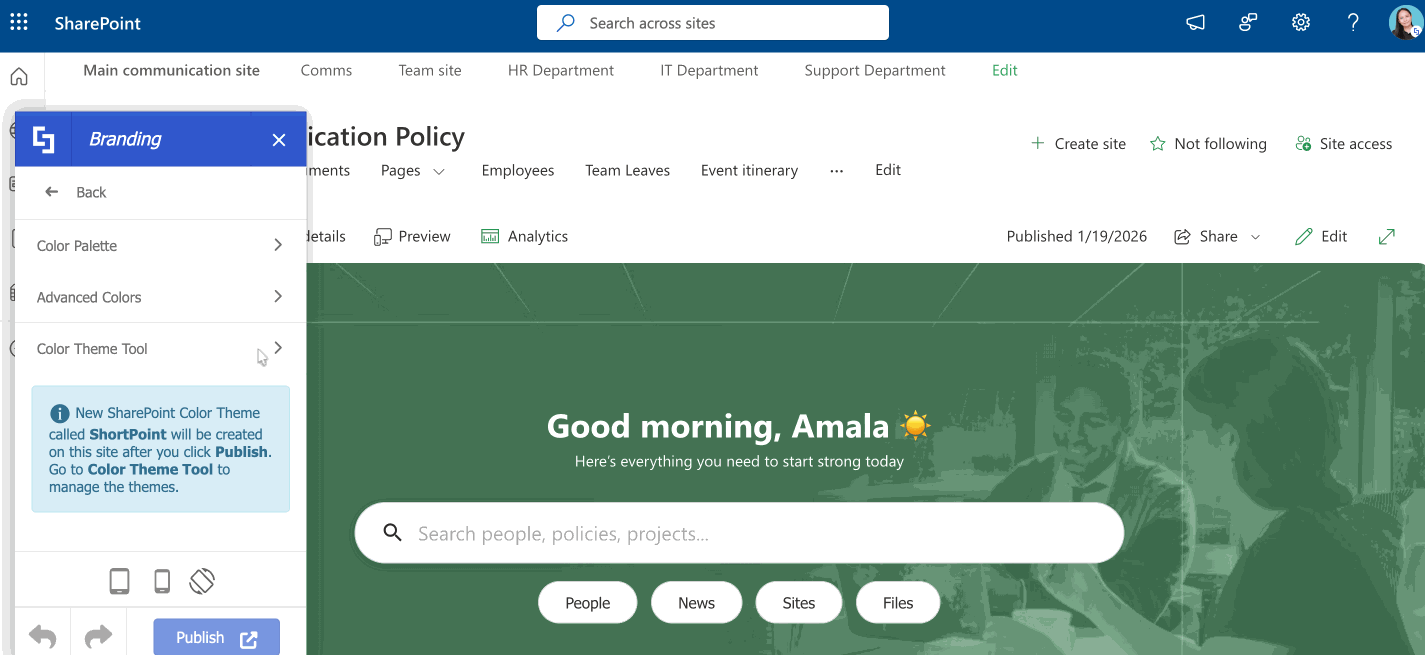The image size is (1425, 655).
Task: Open the Team site navigation link
Action: click(x=430, y=70)
